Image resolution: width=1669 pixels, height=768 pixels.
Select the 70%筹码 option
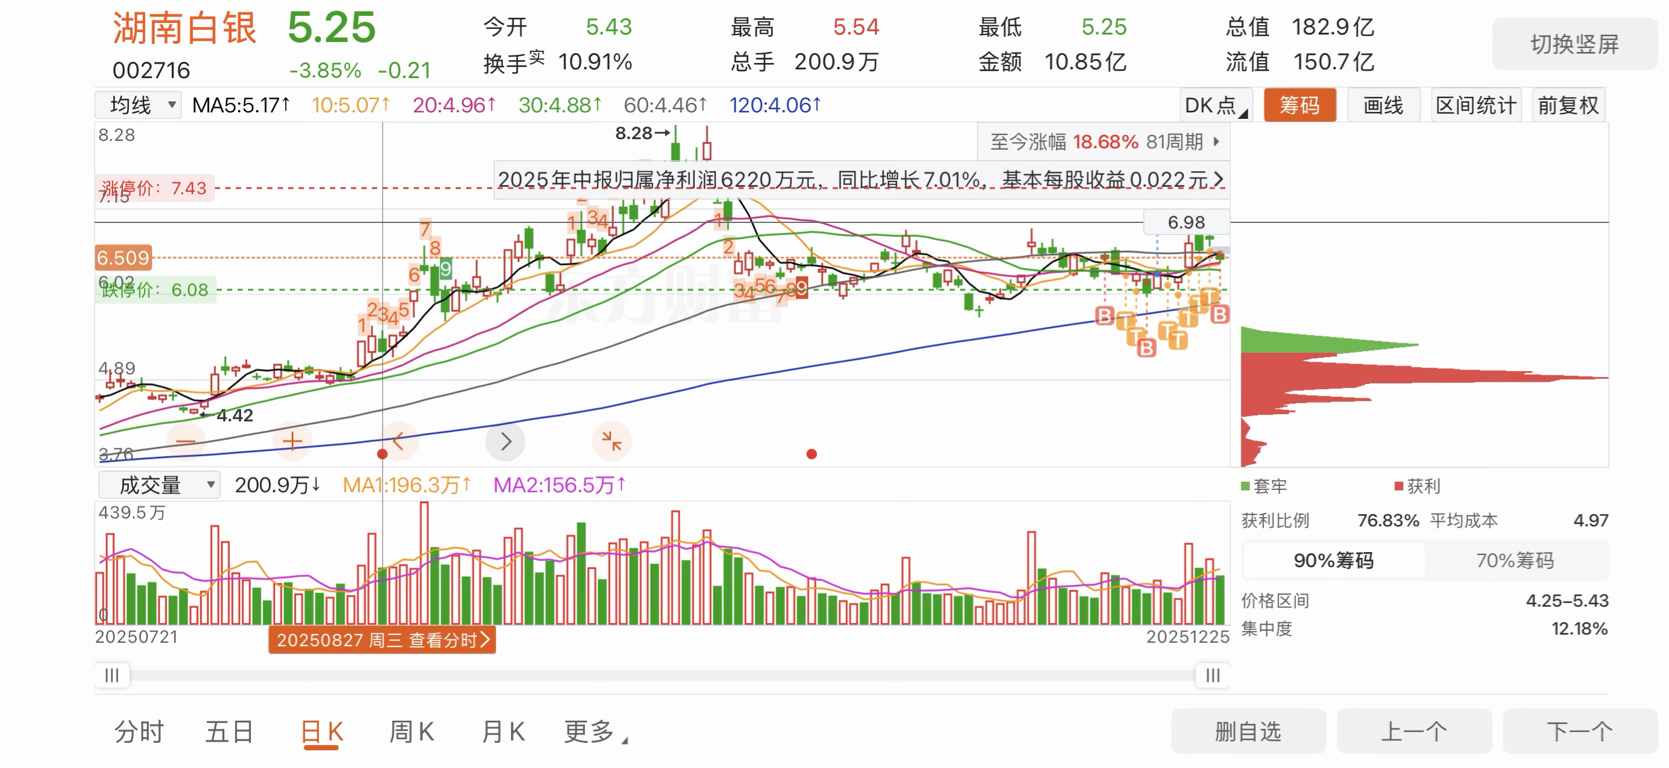tap(1515, 561)
